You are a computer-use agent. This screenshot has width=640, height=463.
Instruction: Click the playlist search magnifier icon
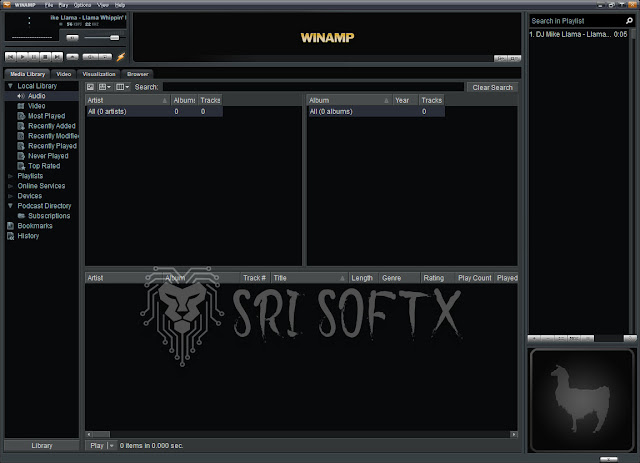629,21
